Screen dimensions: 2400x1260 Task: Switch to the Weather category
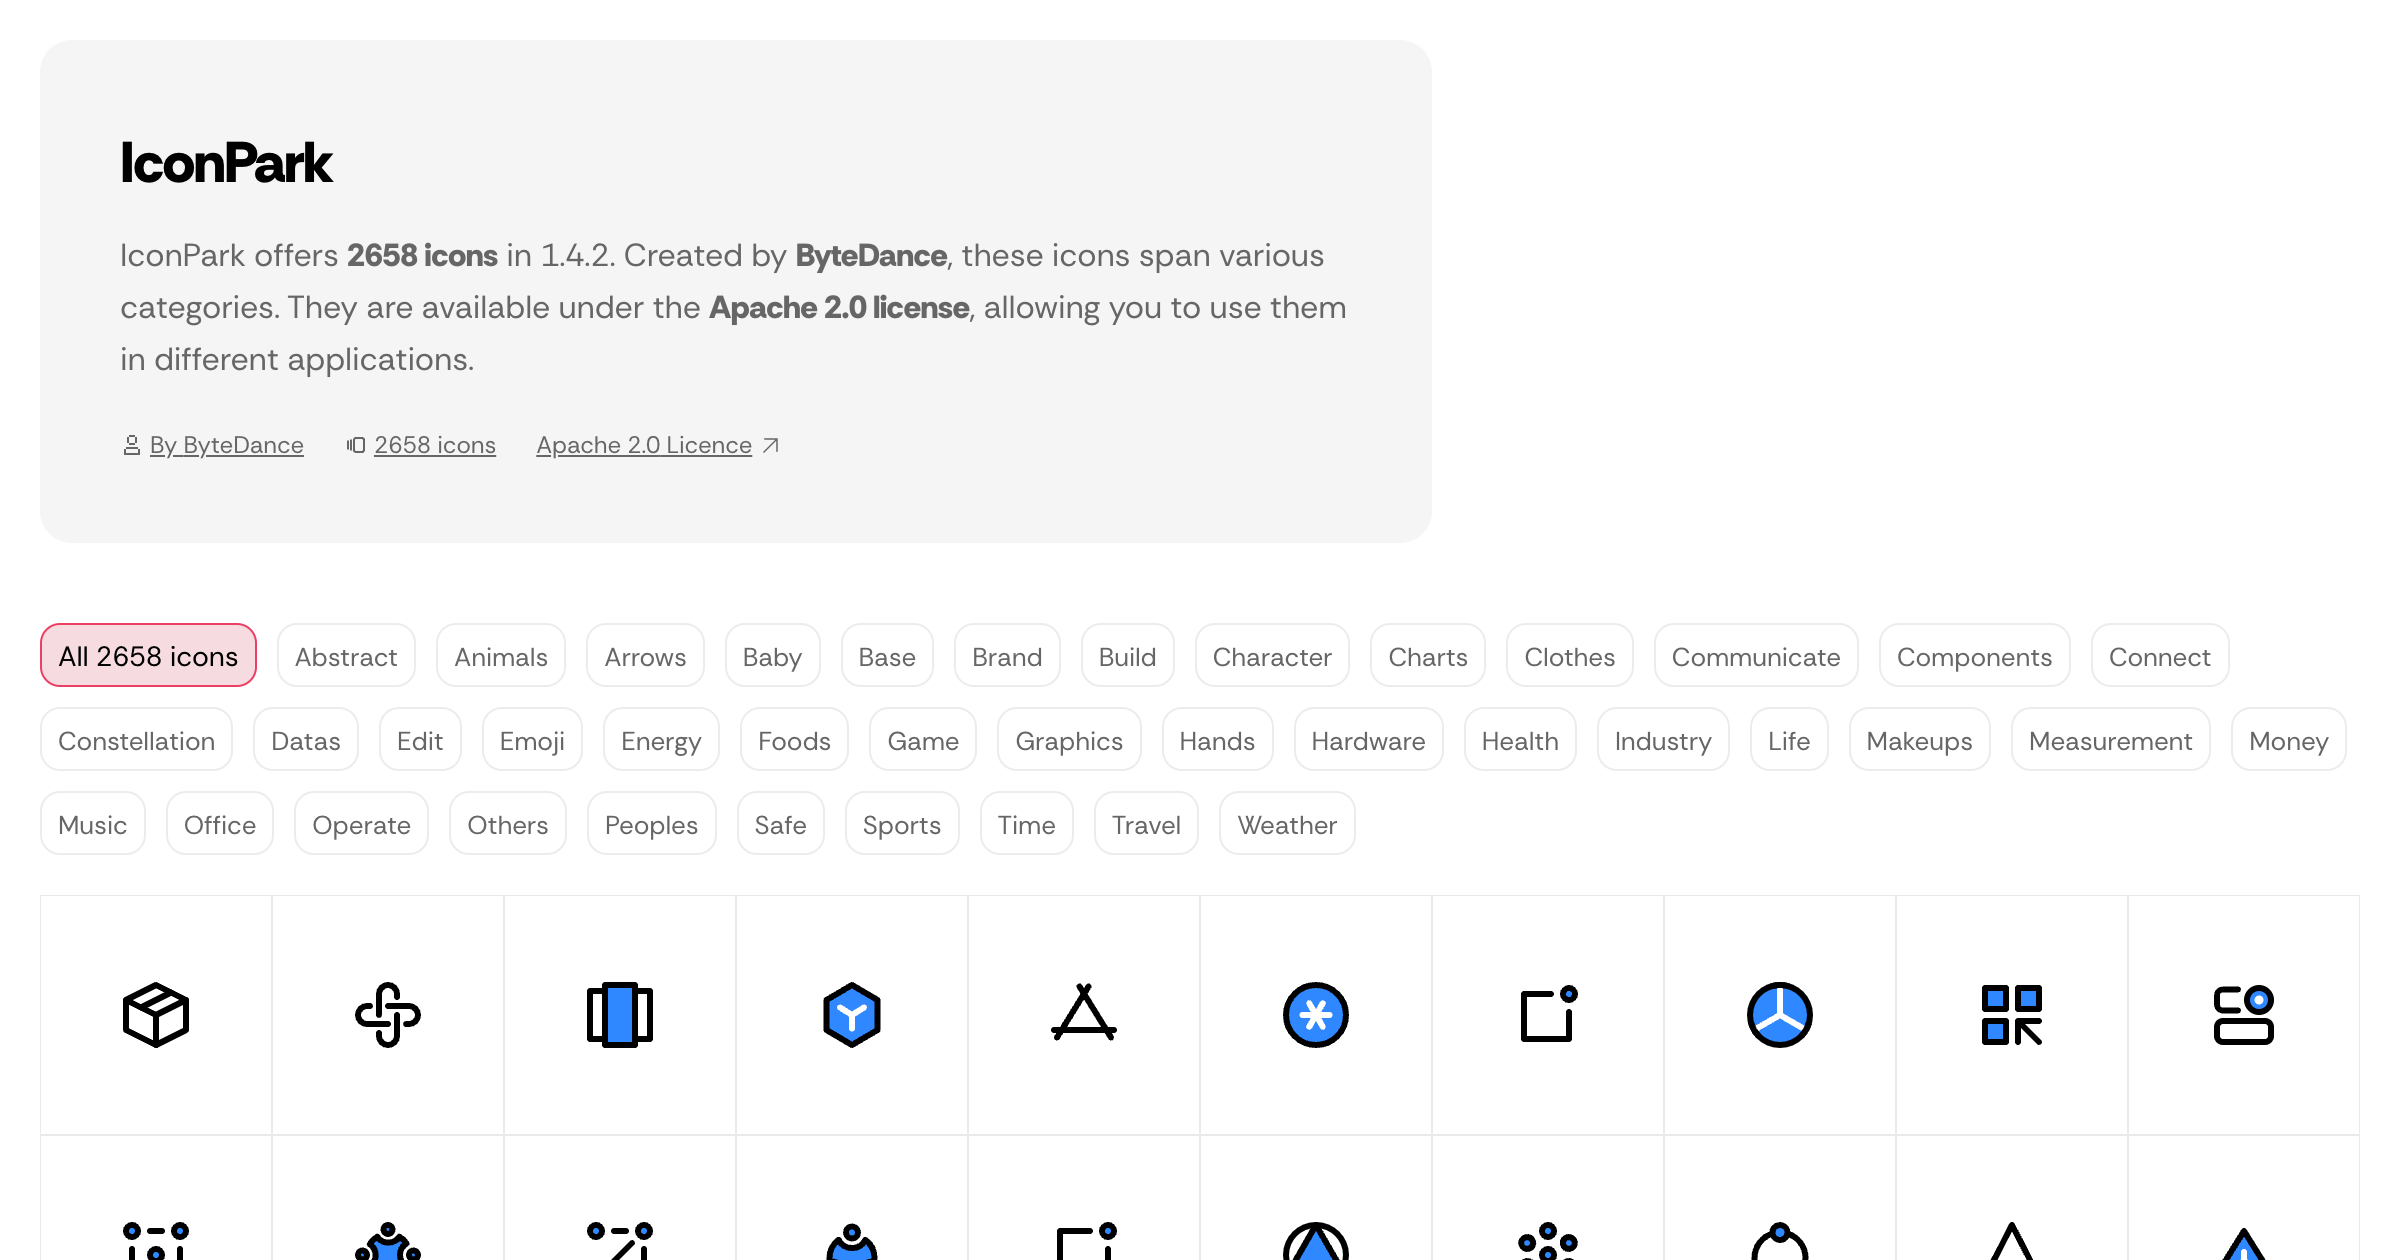pos(1286,824)
